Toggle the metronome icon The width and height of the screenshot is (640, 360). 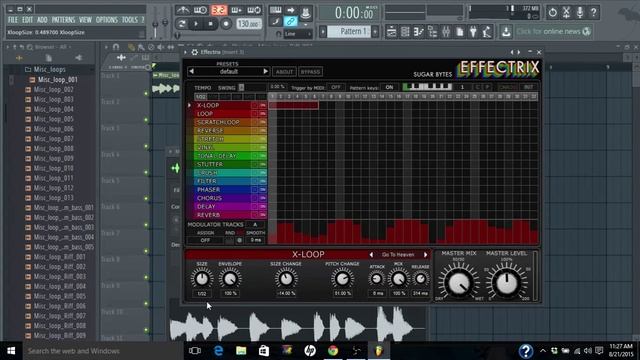tap(183, 10)
